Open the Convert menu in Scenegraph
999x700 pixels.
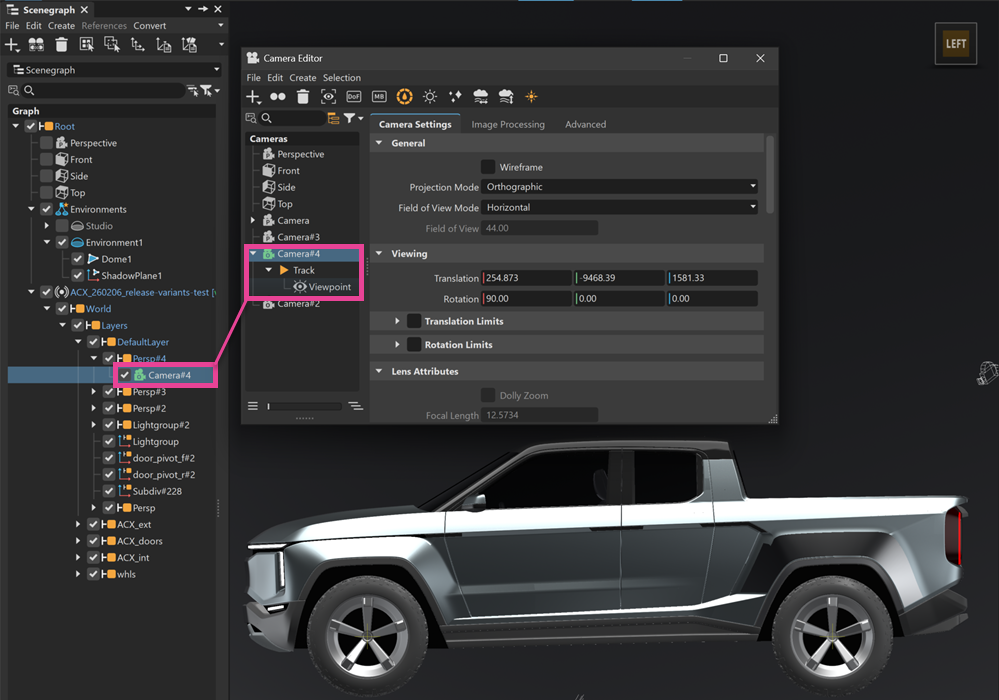click(x=150, y=25)
